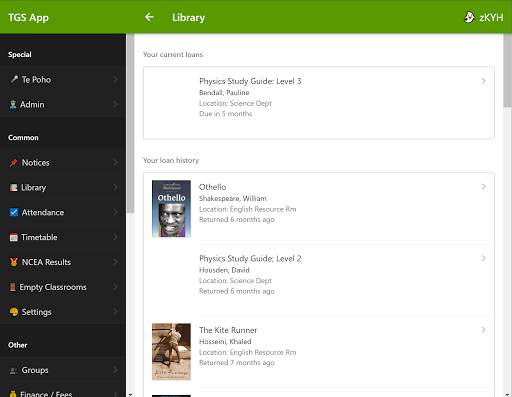The width and height of the screenshot is (512, 397).
Task: Open the Attendance menu item
Action: pos(63,212)
